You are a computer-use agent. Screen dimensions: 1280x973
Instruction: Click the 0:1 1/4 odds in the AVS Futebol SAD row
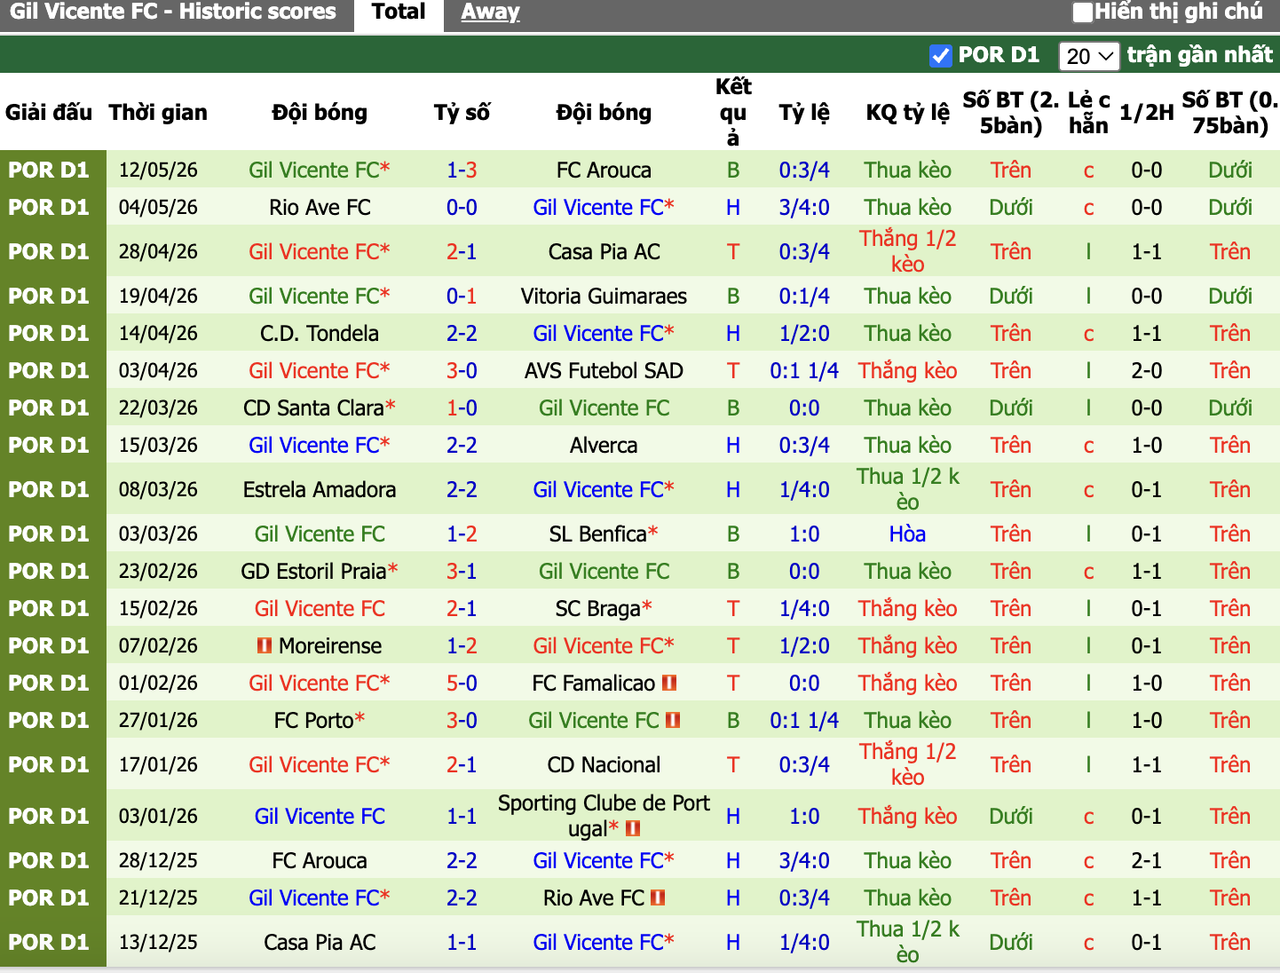click(804, 371)
